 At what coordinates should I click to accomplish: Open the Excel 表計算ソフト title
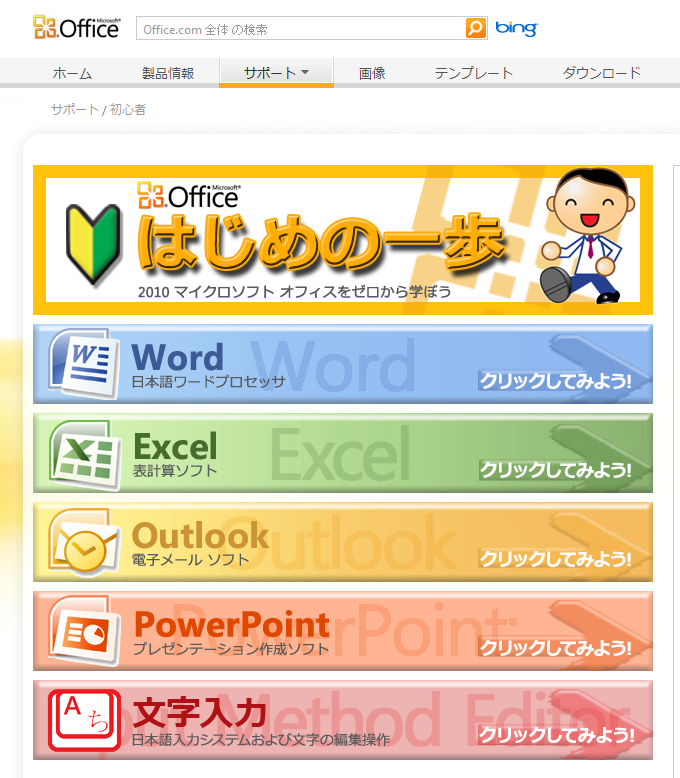(175, 454)
